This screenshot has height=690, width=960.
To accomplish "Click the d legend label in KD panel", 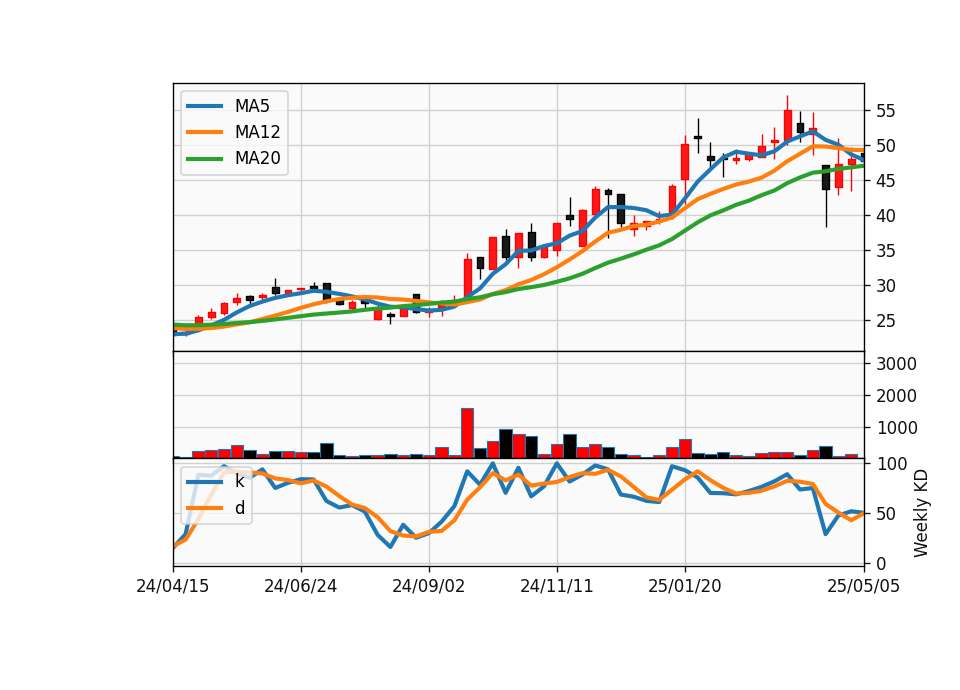I will (x=239, y=508).
